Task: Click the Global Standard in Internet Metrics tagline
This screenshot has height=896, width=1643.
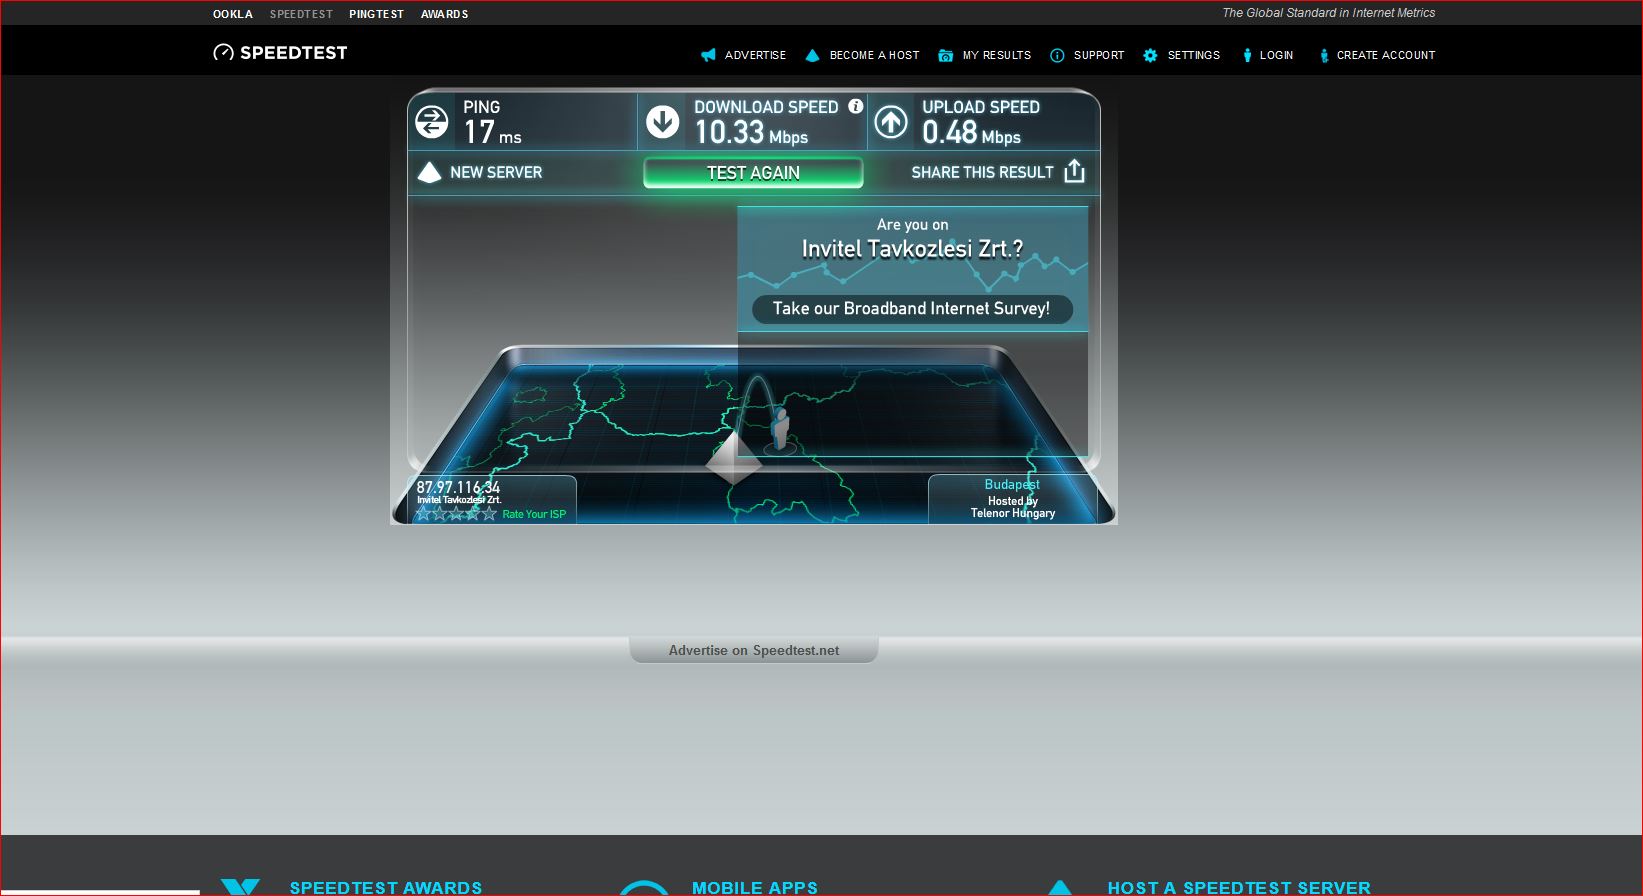Action: [x=1328, y=13]
